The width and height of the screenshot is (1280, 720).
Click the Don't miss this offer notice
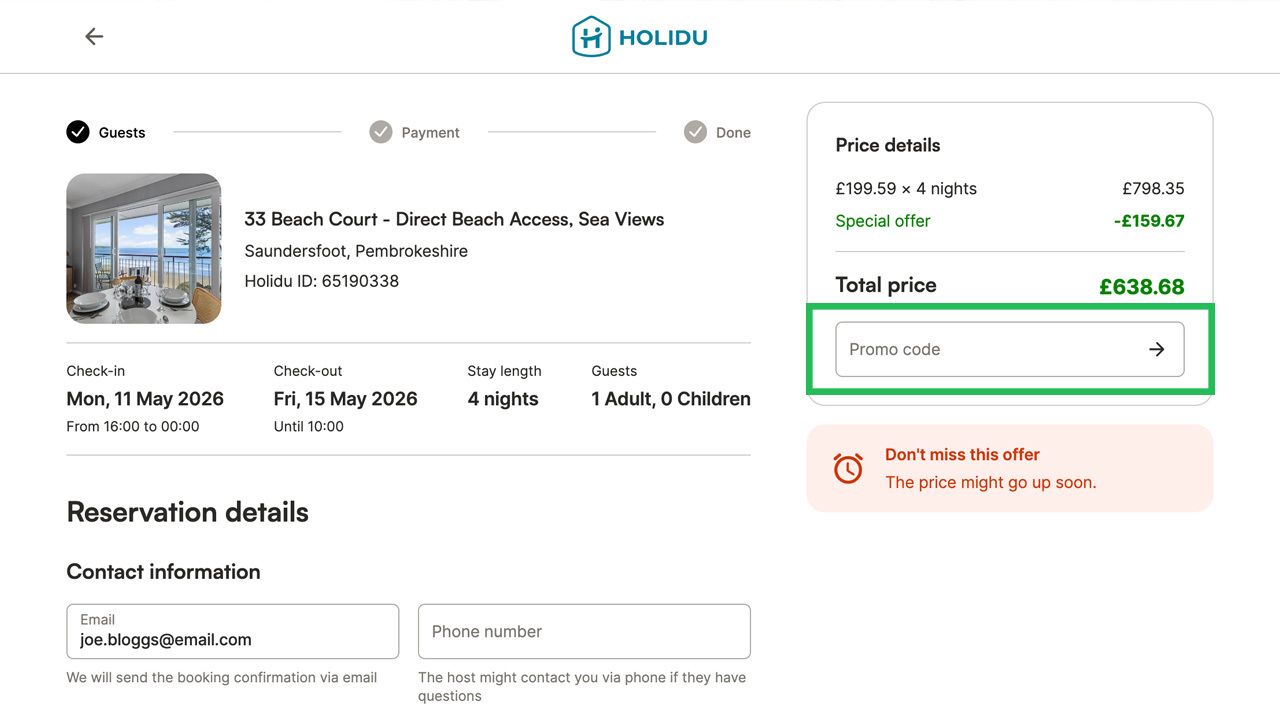coord(1009,468)
